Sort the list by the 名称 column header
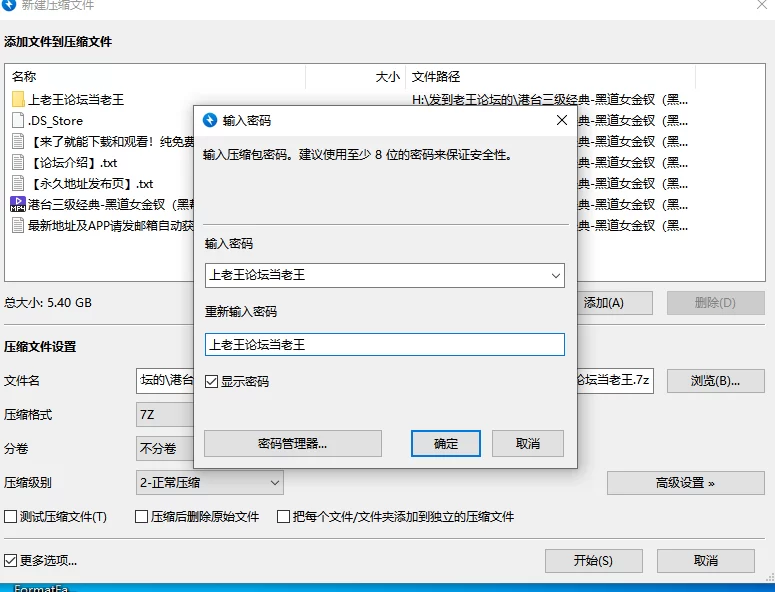The width and height of the screenshot is (775, 592). coord(157,77)
